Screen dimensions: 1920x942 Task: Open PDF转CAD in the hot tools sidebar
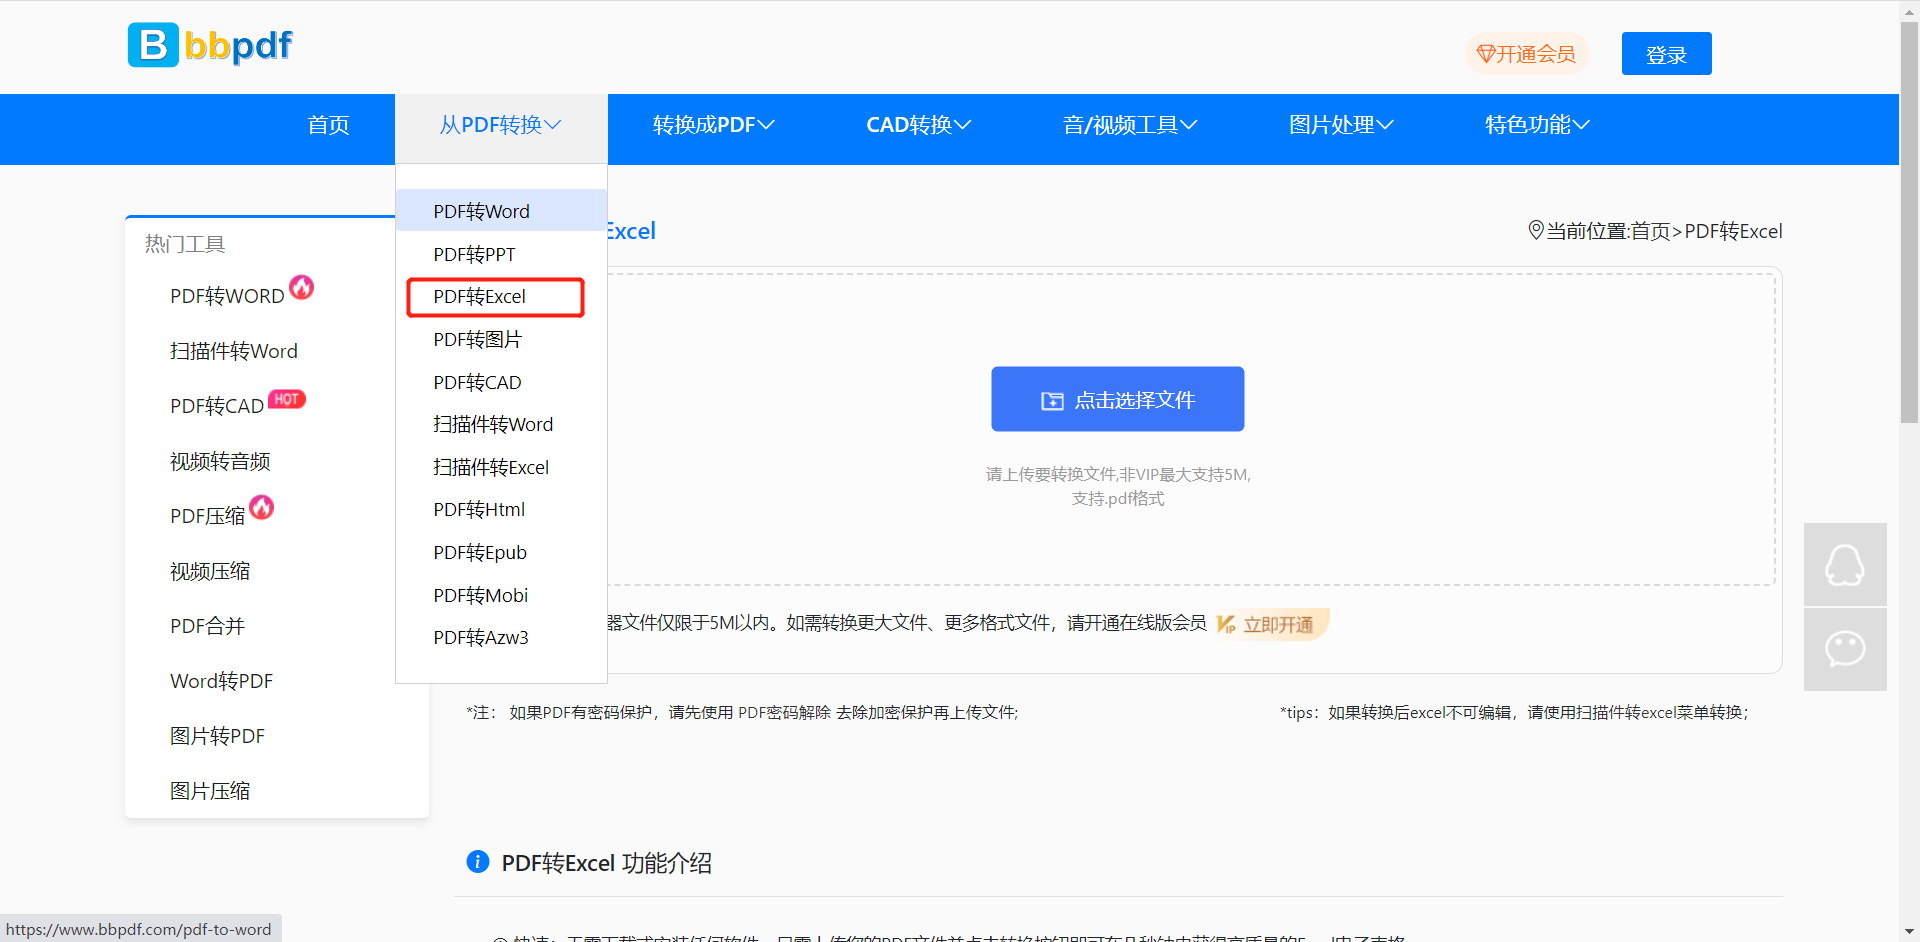(217, 406)
